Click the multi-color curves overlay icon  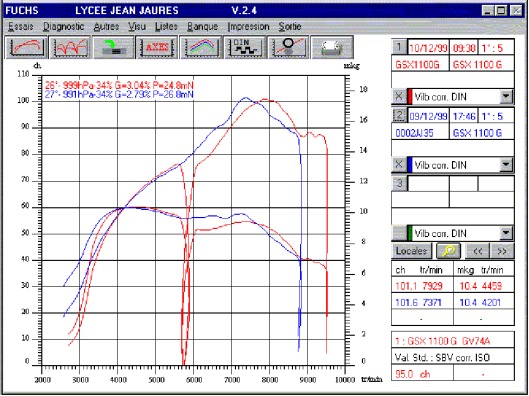[201, 47]
